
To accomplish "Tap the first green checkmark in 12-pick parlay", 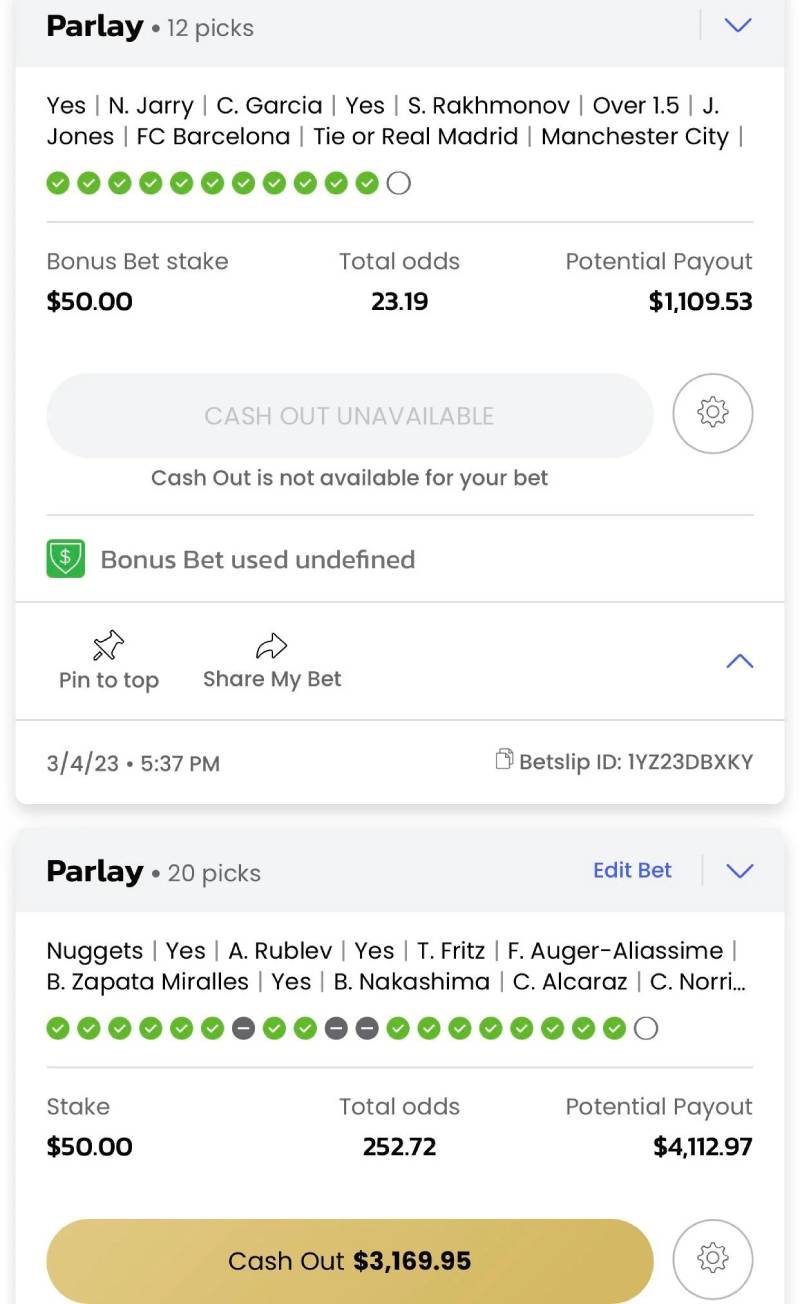I will 58,183.
